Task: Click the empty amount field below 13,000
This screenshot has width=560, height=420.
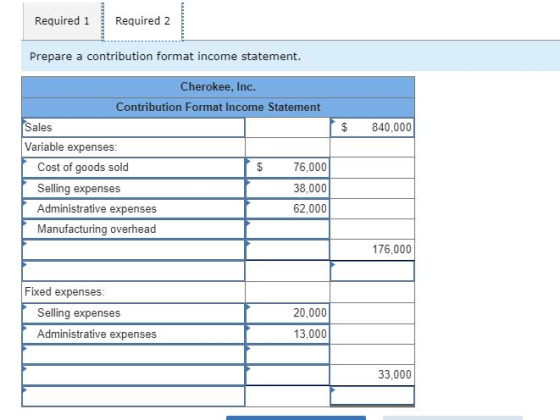Action: (288, 354)
